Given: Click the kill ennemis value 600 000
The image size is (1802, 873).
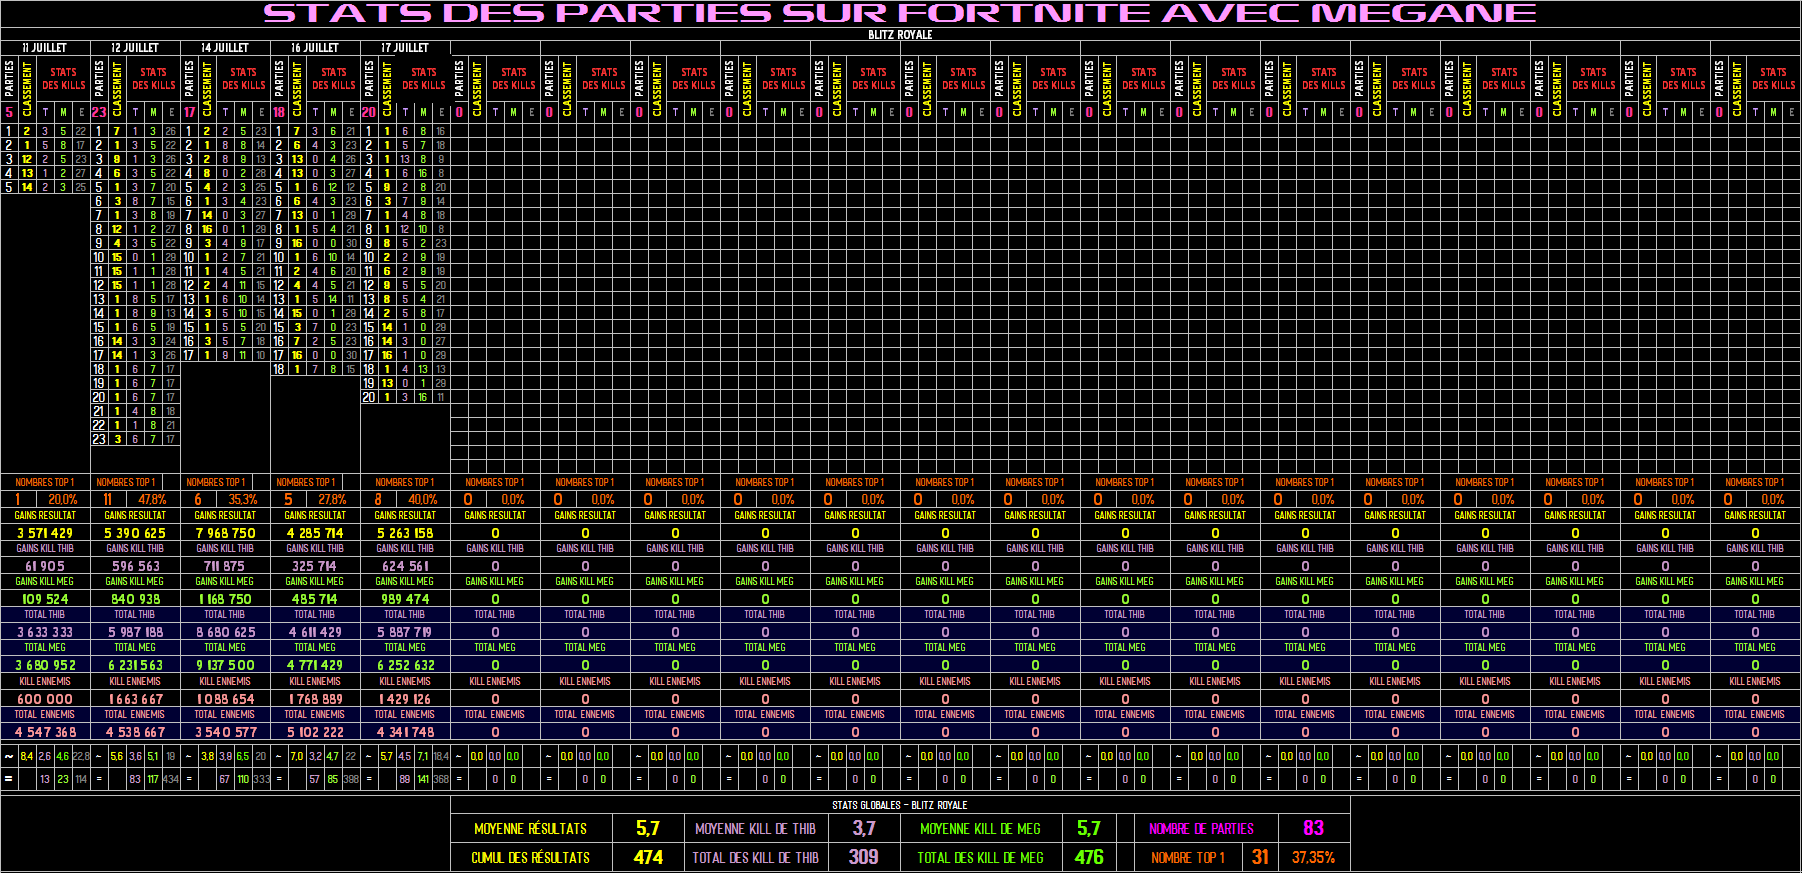Looking at the screenshot, I should click(x=45, y=699).
